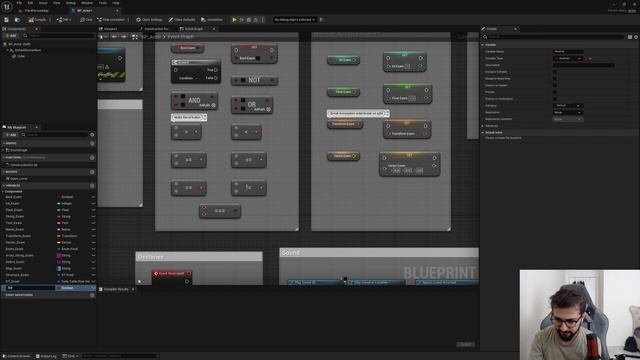Open the Category dropdown in Details

[x=567, y=105]
